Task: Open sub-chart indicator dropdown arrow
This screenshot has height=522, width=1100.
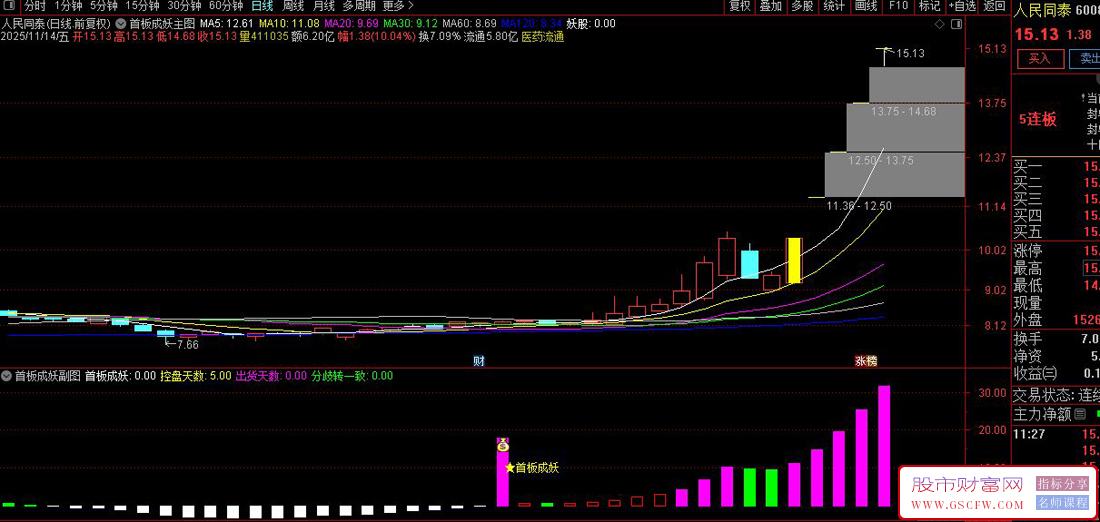Action: click(x=7, y=376)
